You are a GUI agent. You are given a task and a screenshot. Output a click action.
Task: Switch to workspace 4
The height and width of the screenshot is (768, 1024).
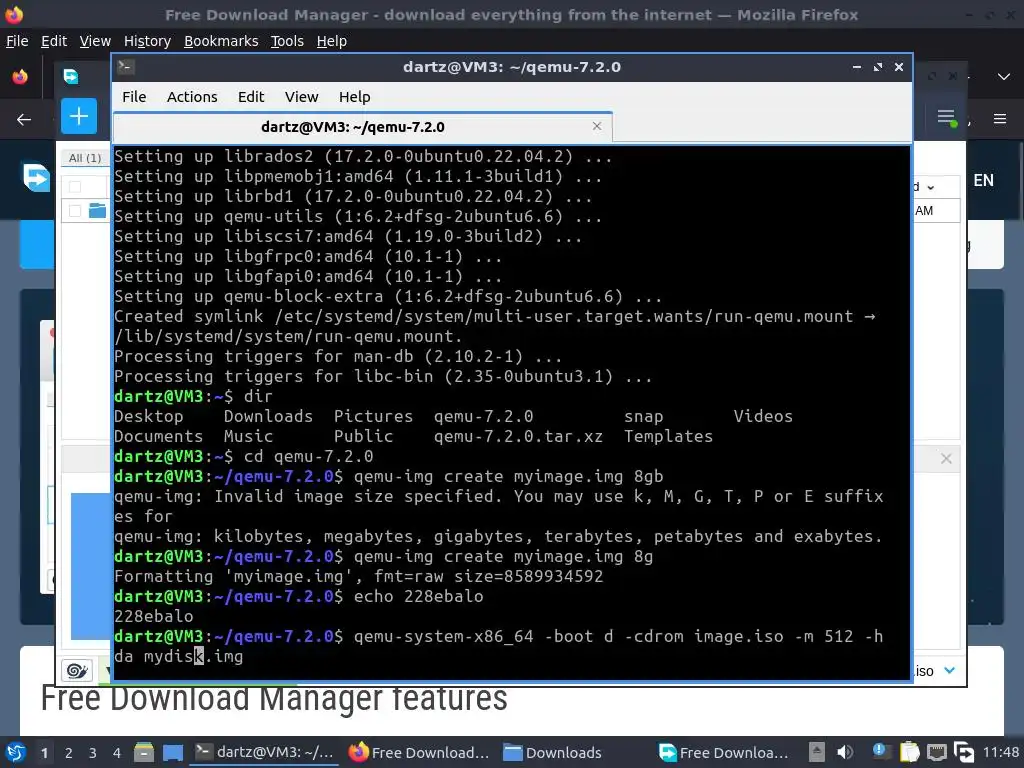117,753
